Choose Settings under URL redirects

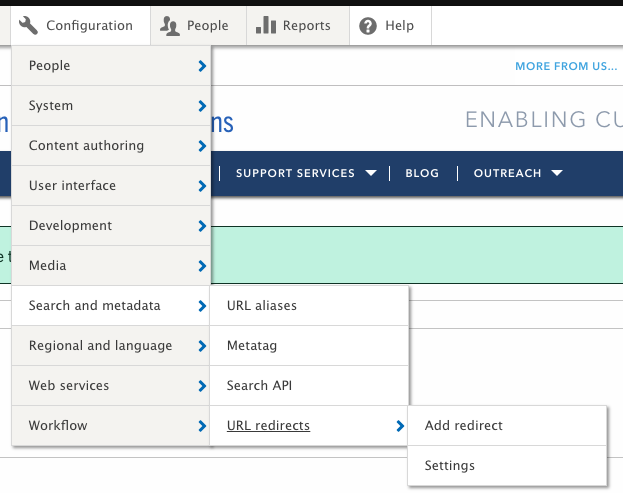[x=449, y=465]
